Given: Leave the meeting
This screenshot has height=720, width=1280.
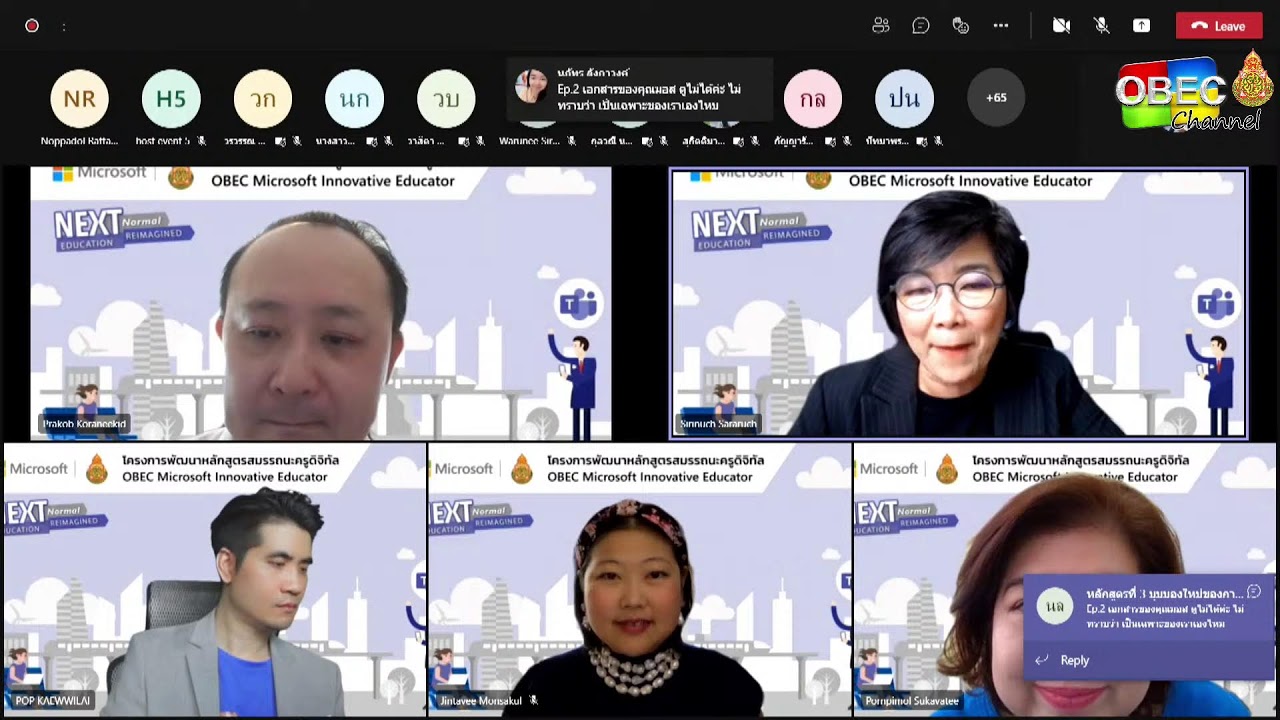Looking at the screenshot, I should [1219, 26].
